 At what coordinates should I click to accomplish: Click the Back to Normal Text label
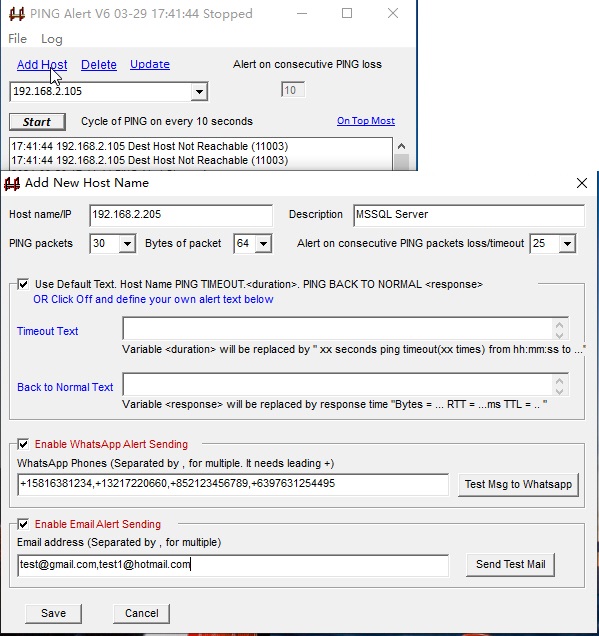pos(65,387)
